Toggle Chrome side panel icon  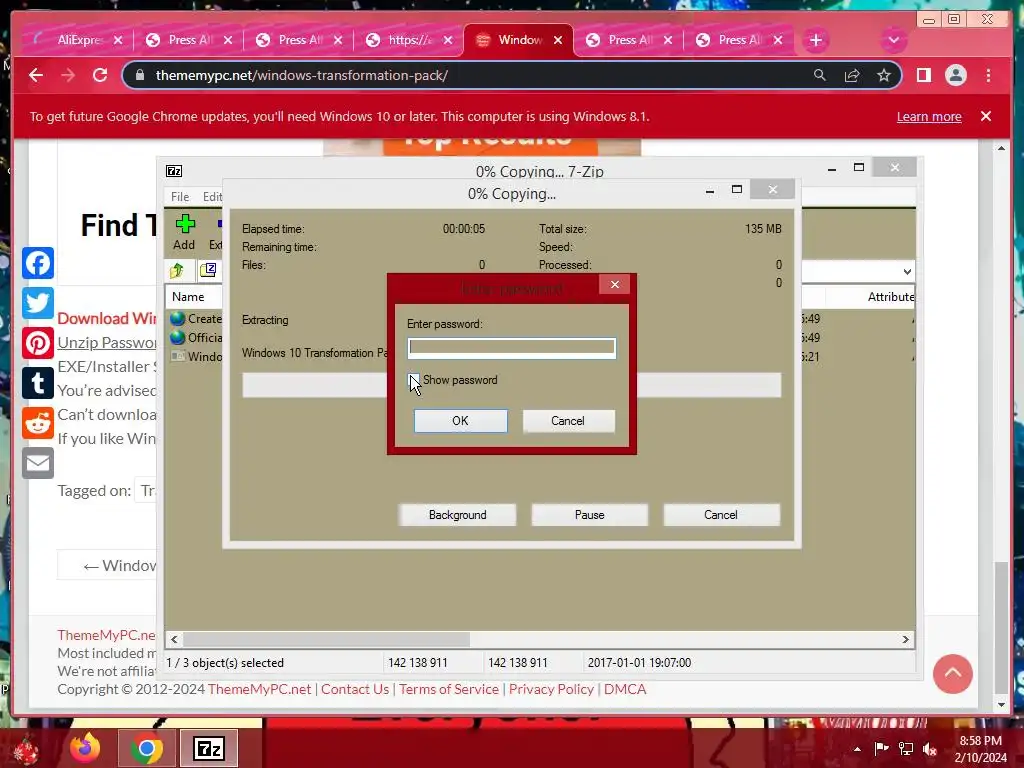tap(923, 76)
